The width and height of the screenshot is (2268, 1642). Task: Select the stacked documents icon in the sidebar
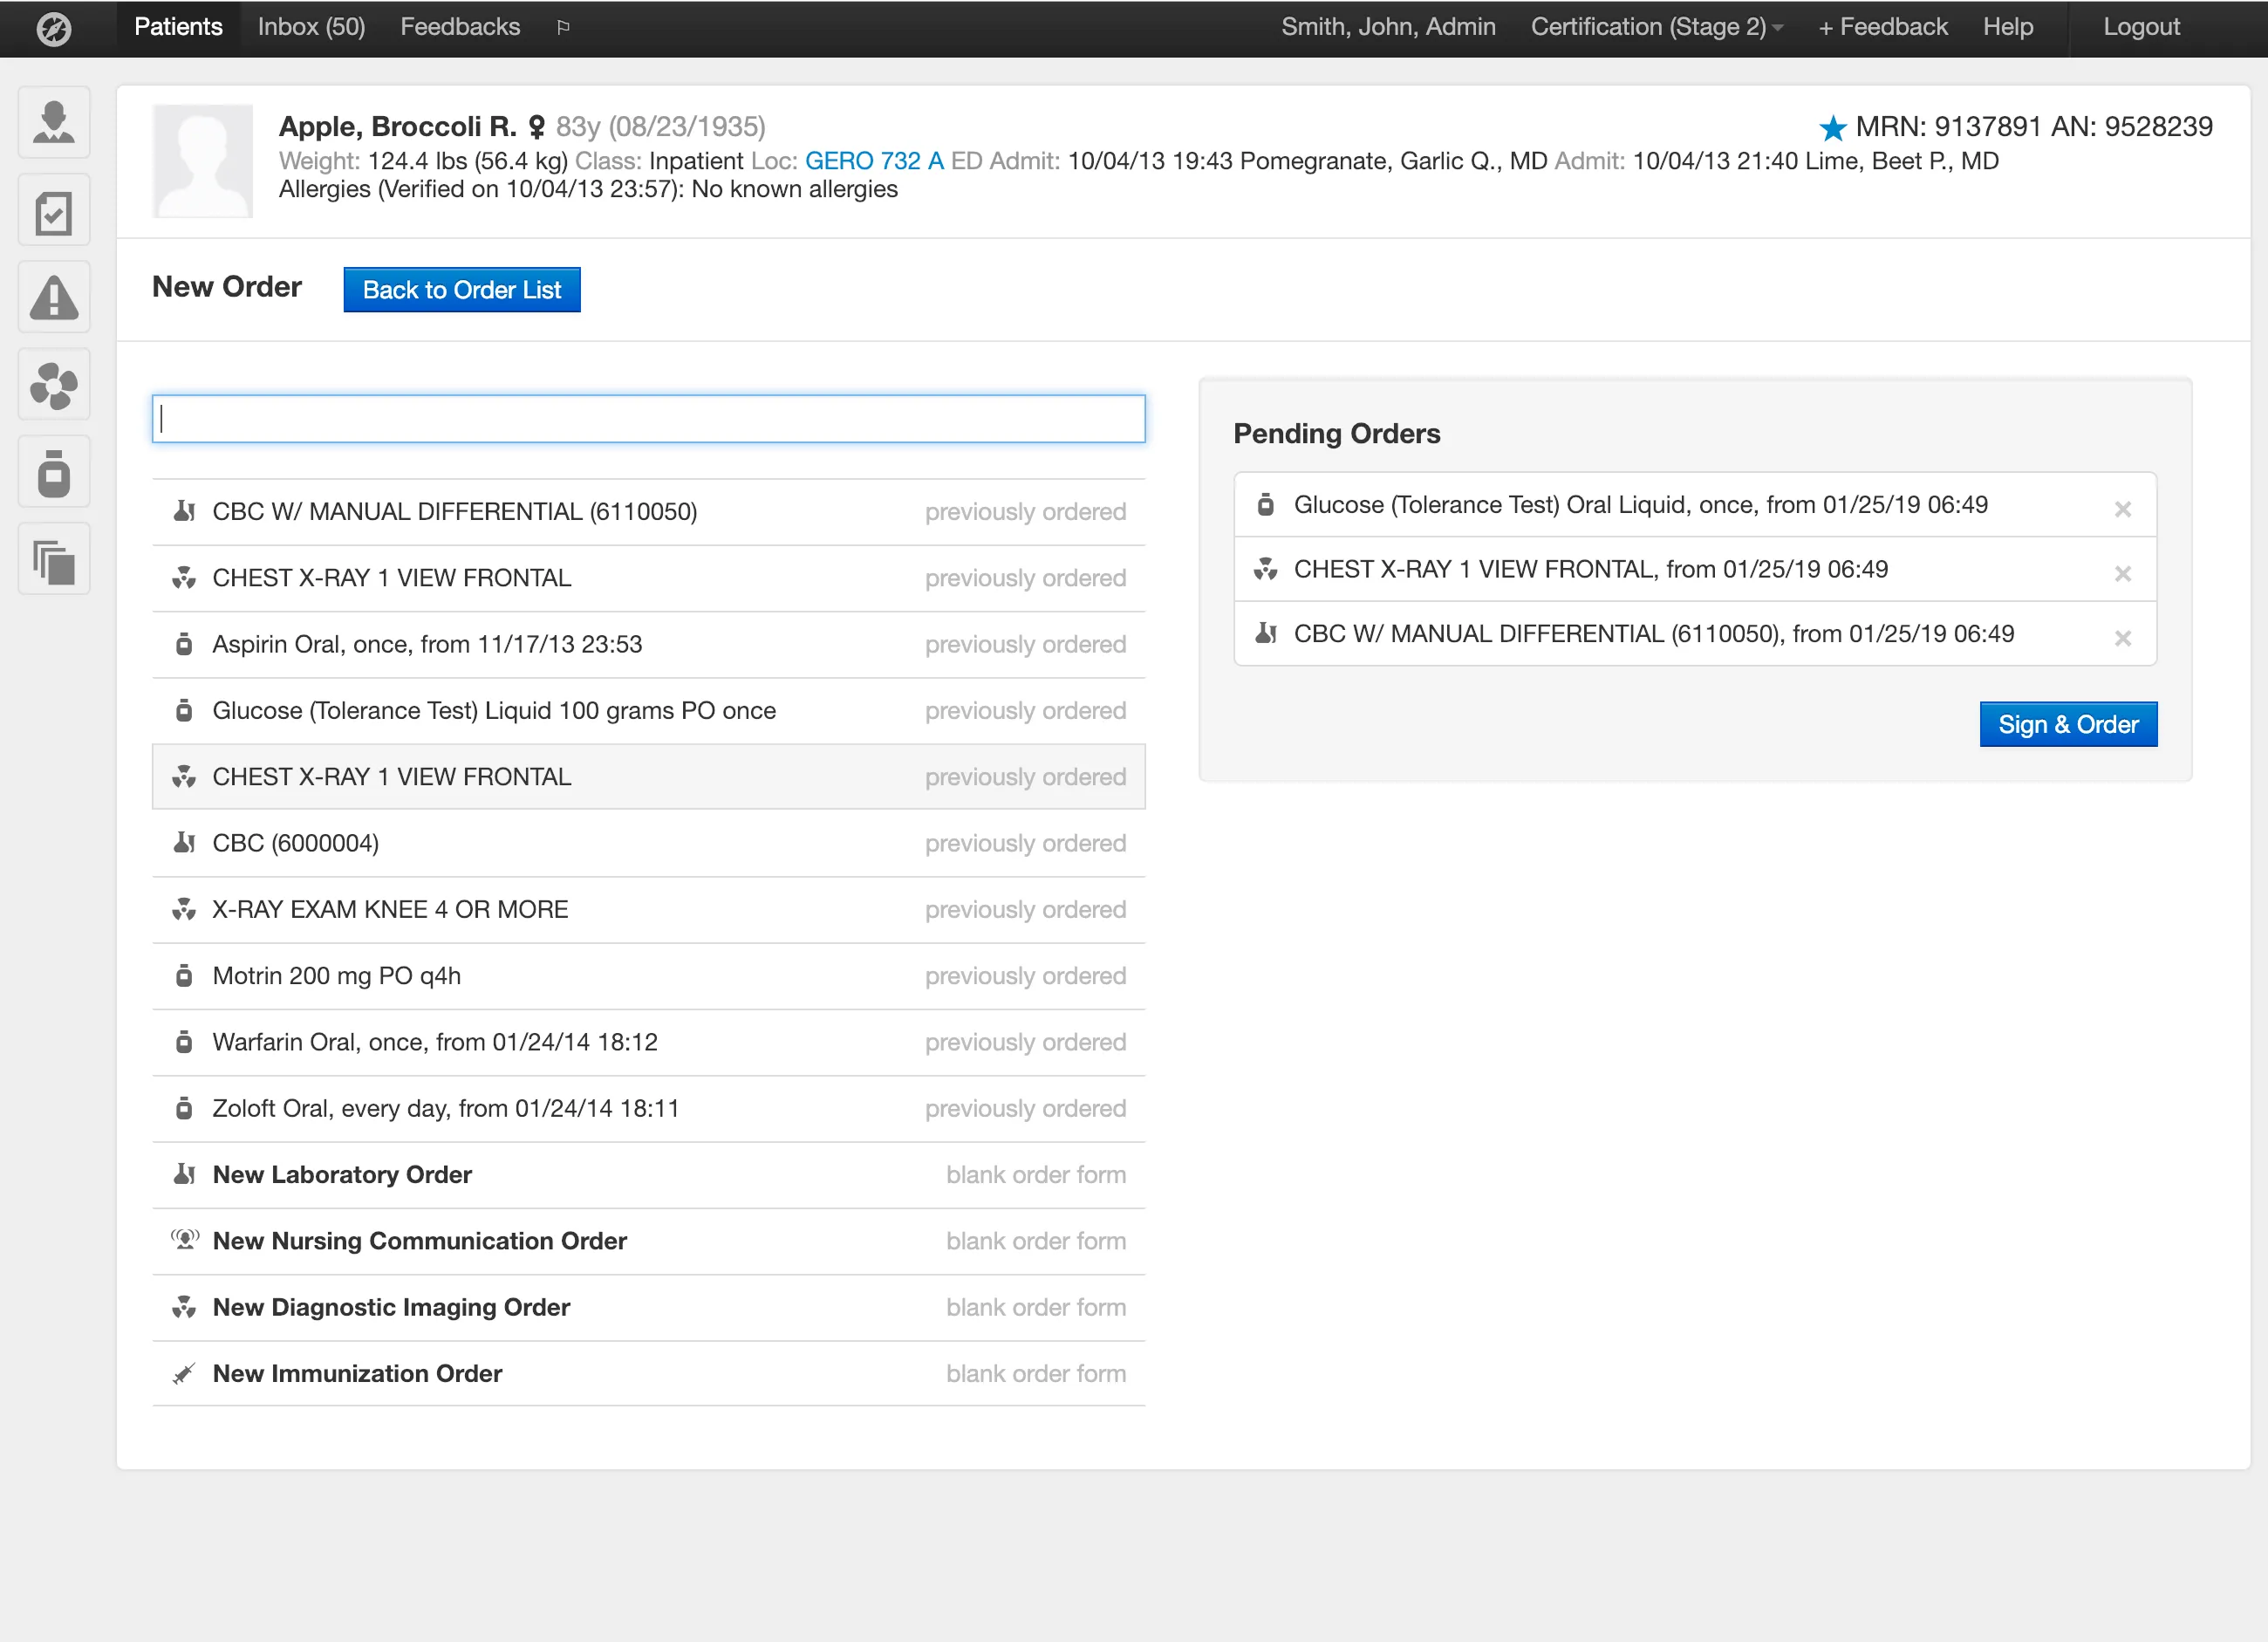tap(54, 558)
